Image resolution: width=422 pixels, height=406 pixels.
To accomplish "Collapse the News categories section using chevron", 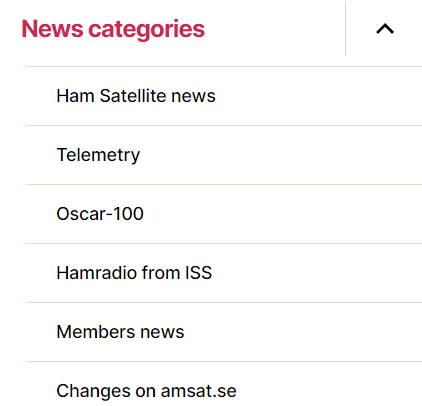I will pos(385,29).
